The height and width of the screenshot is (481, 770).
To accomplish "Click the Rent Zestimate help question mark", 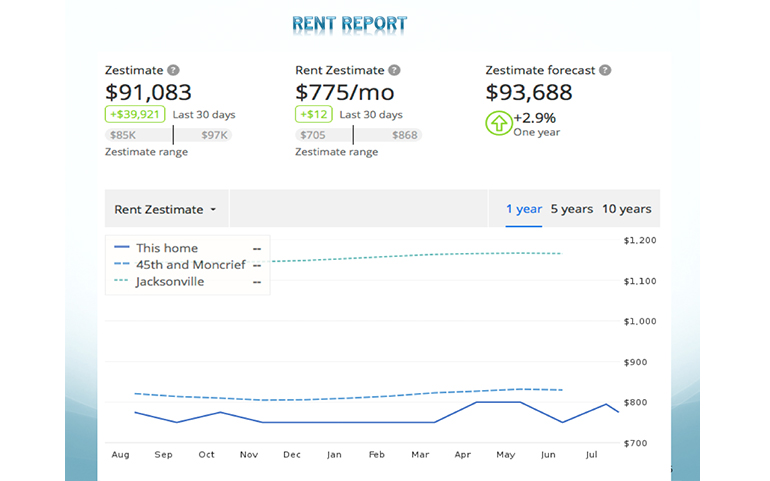I will coord(394,71).
